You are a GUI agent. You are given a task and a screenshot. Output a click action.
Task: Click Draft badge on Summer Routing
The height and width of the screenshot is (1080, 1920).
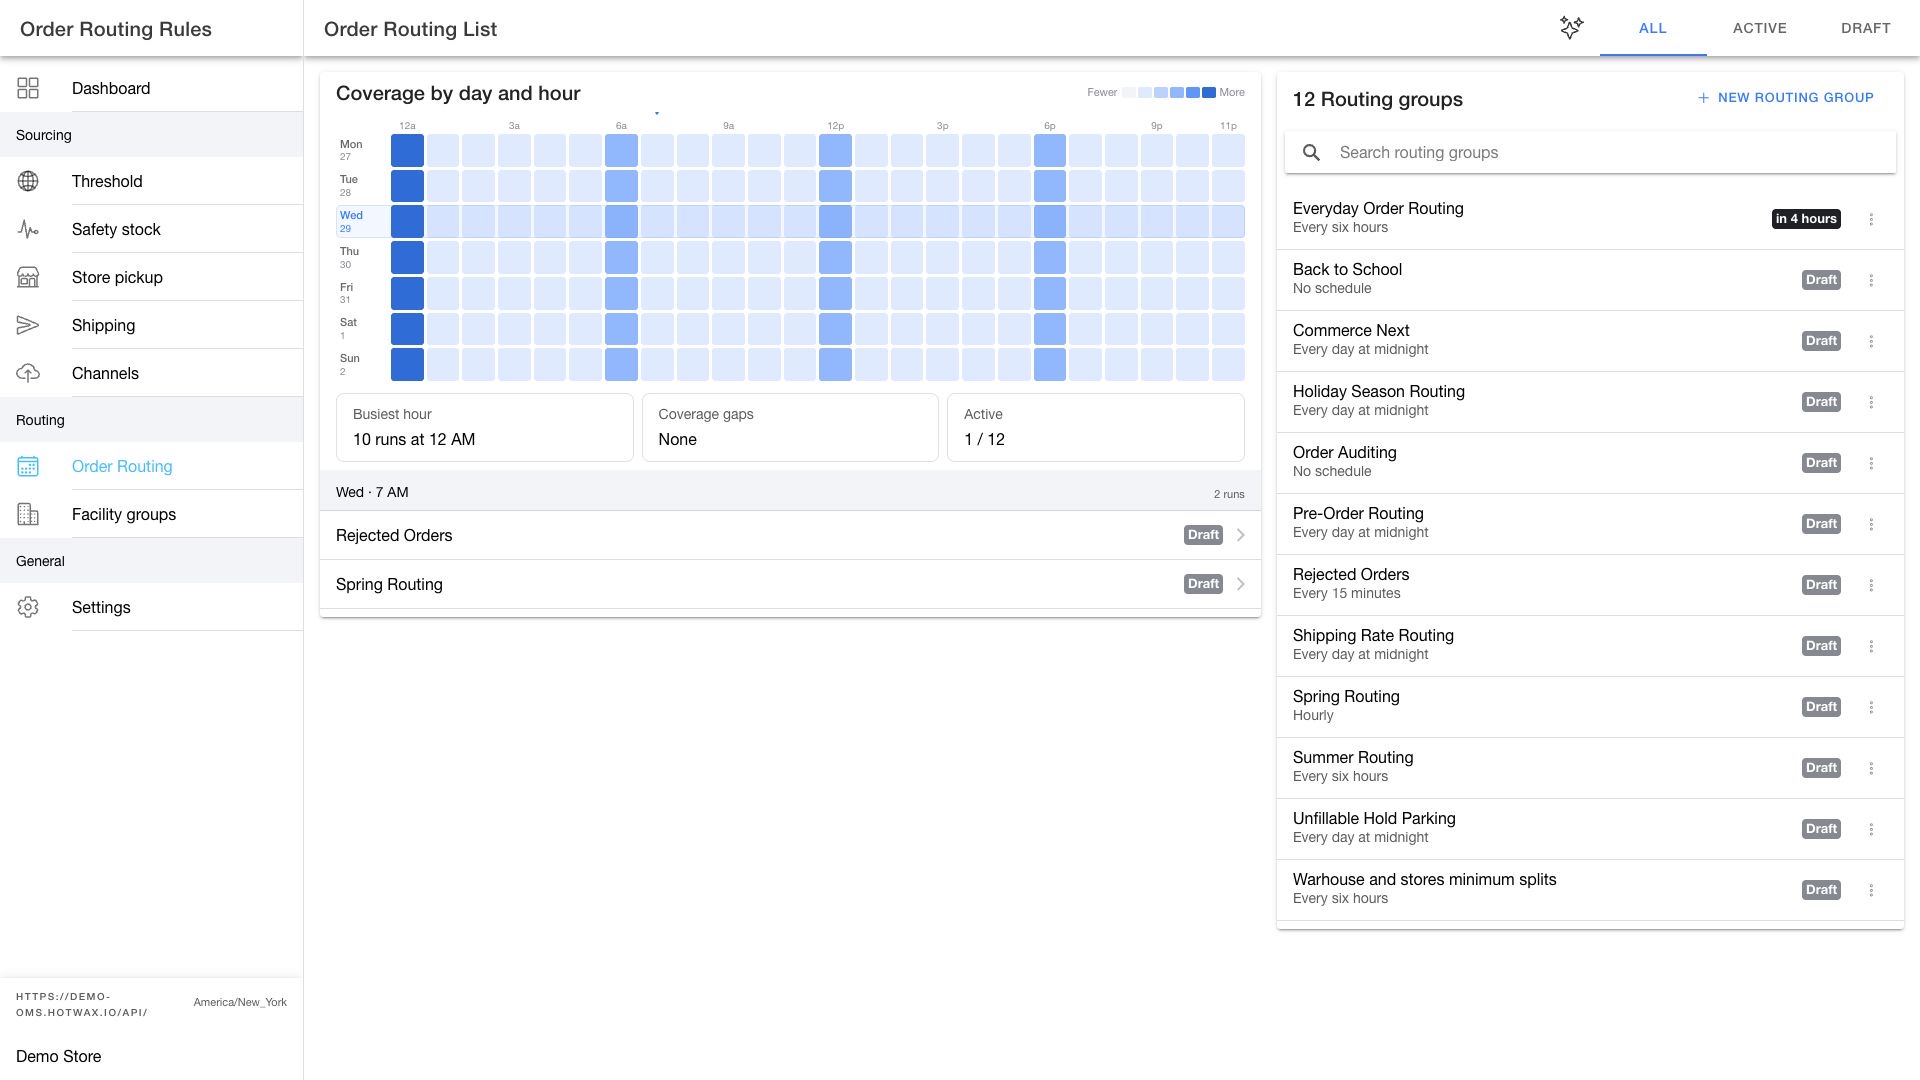(x=1821, y=768)
